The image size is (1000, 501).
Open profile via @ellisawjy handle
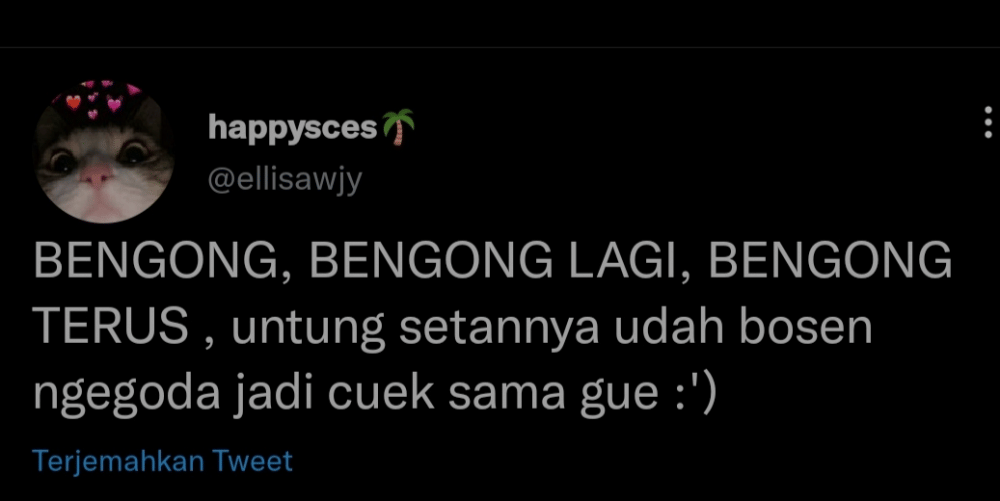tap(285, 180)
